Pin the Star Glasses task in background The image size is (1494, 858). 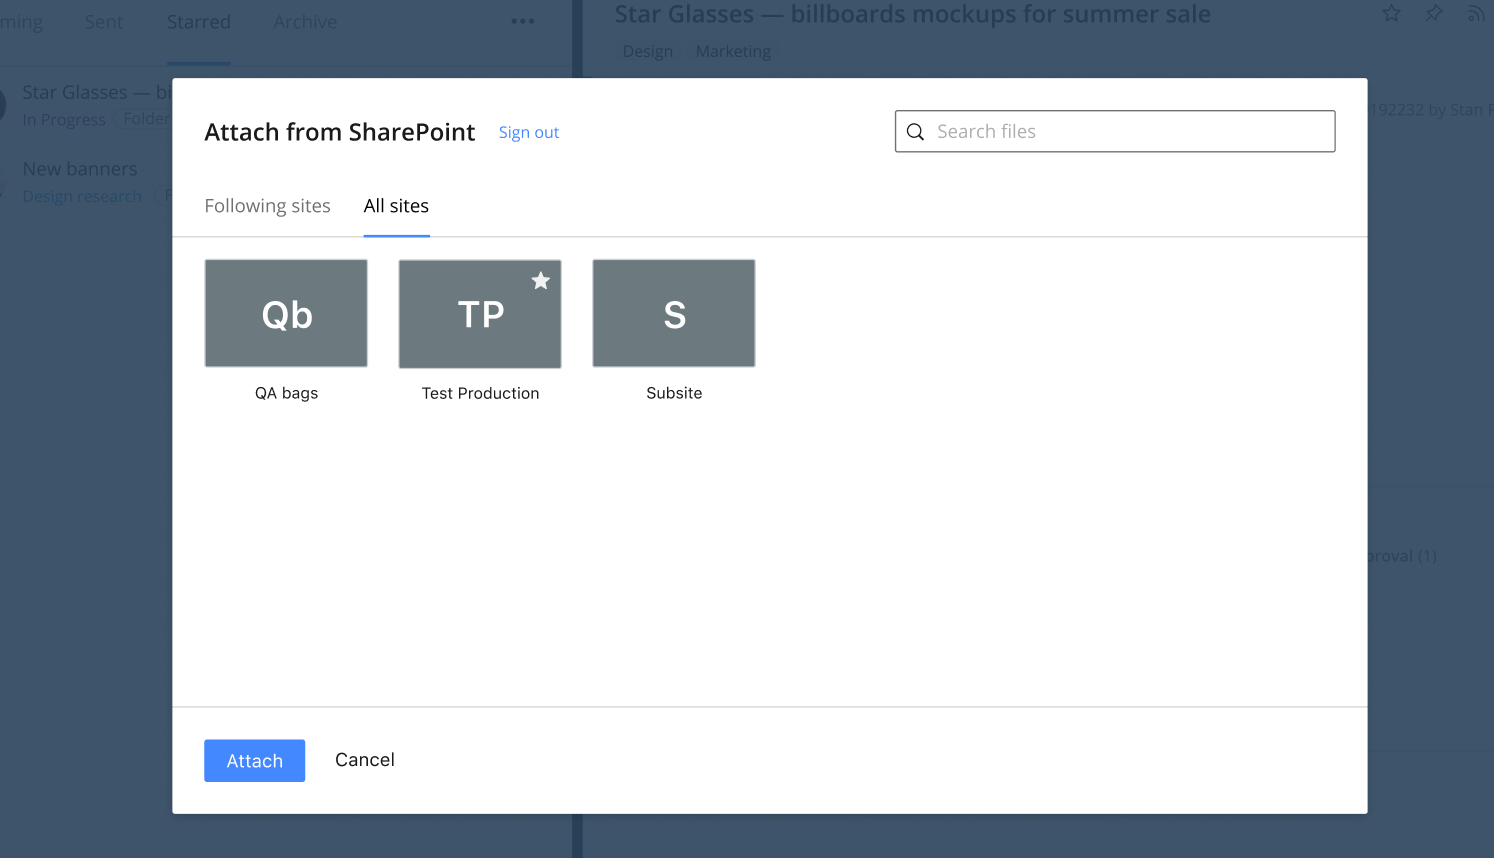[1434, 13]
